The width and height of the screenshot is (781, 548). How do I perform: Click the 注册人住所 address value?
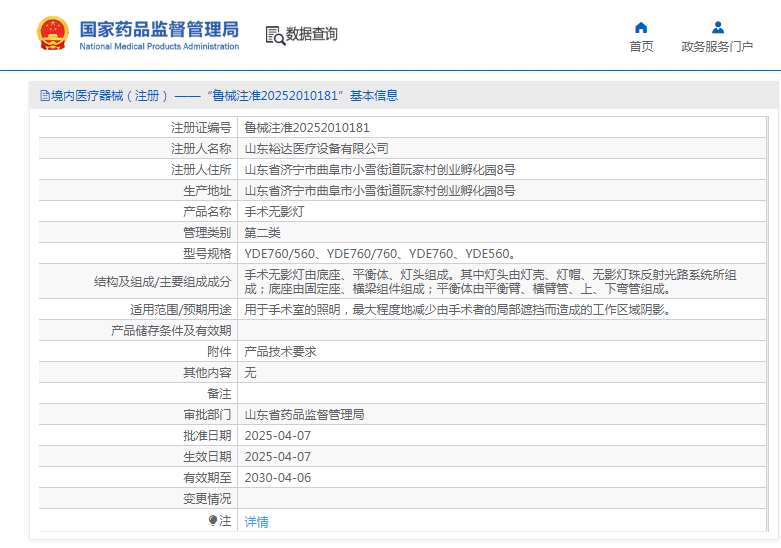click(x=380, y=170)
